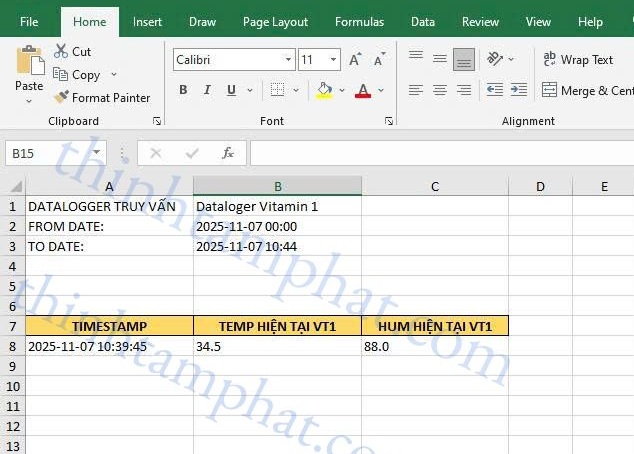Decrease the cell indent
Screen dimensions: 634x454
point(495,89)
